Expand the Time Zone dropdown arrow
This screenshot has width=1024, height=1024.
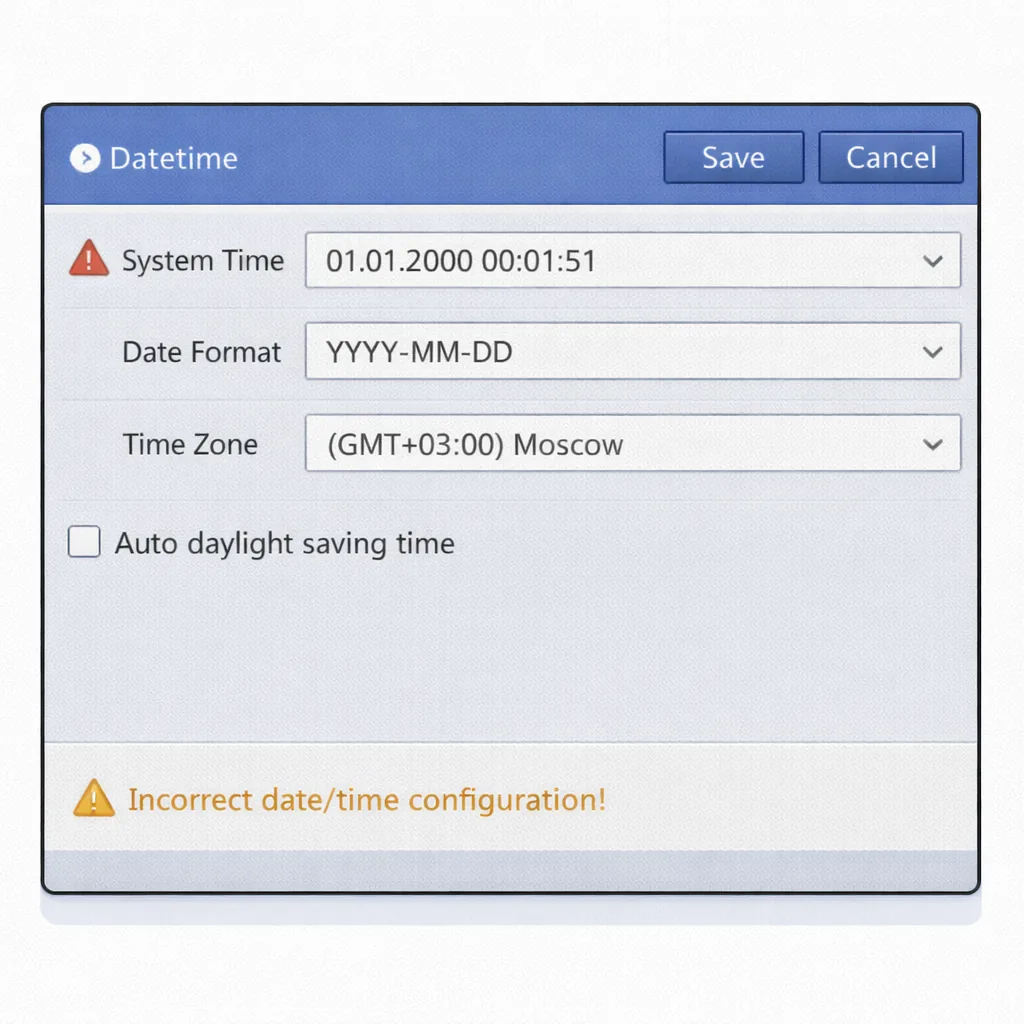[933, 444]
